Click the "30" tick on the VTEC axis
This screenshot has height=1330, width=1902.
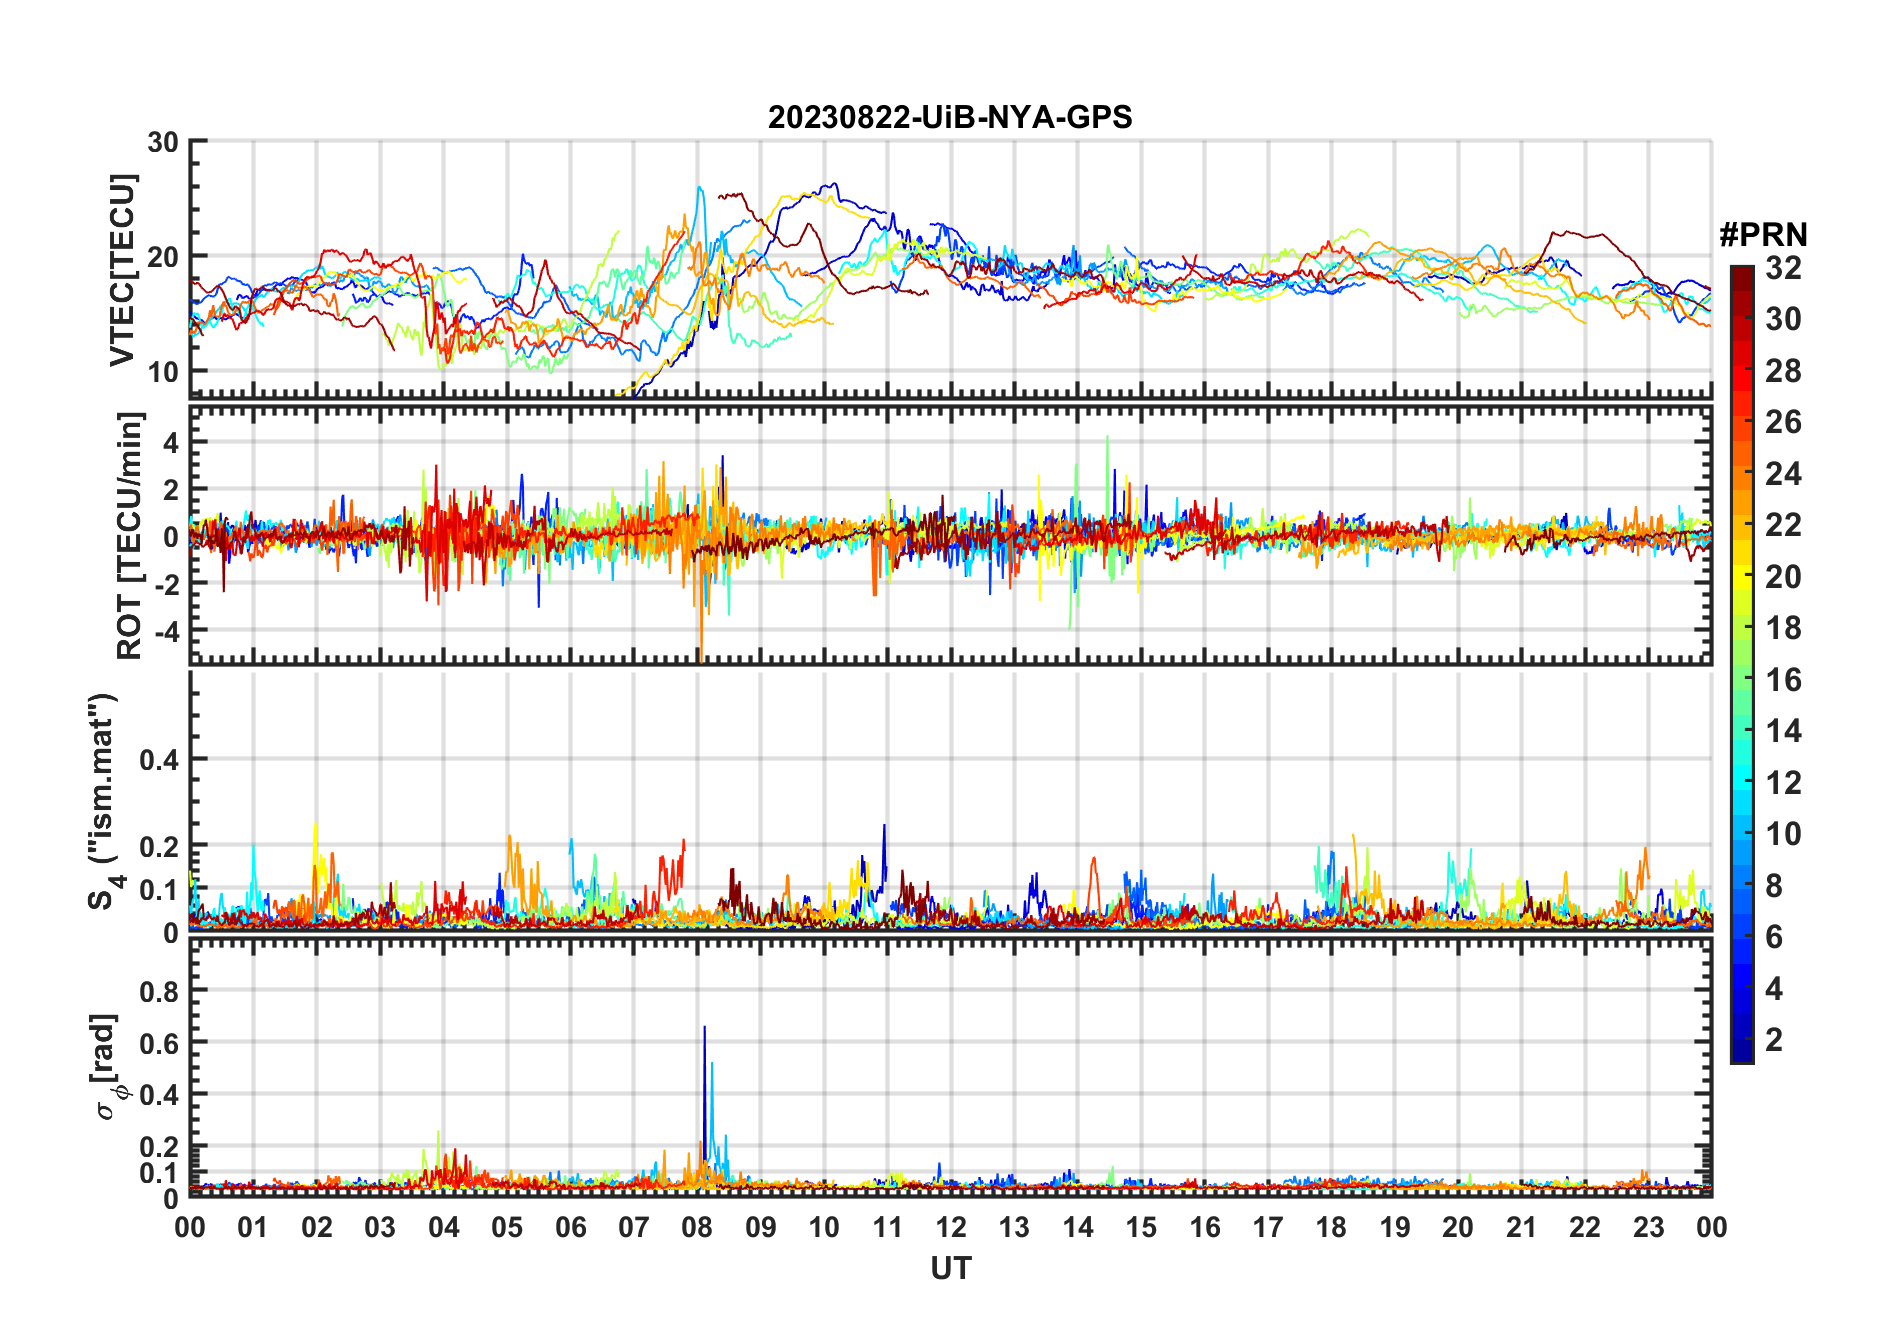coord(163,142)
